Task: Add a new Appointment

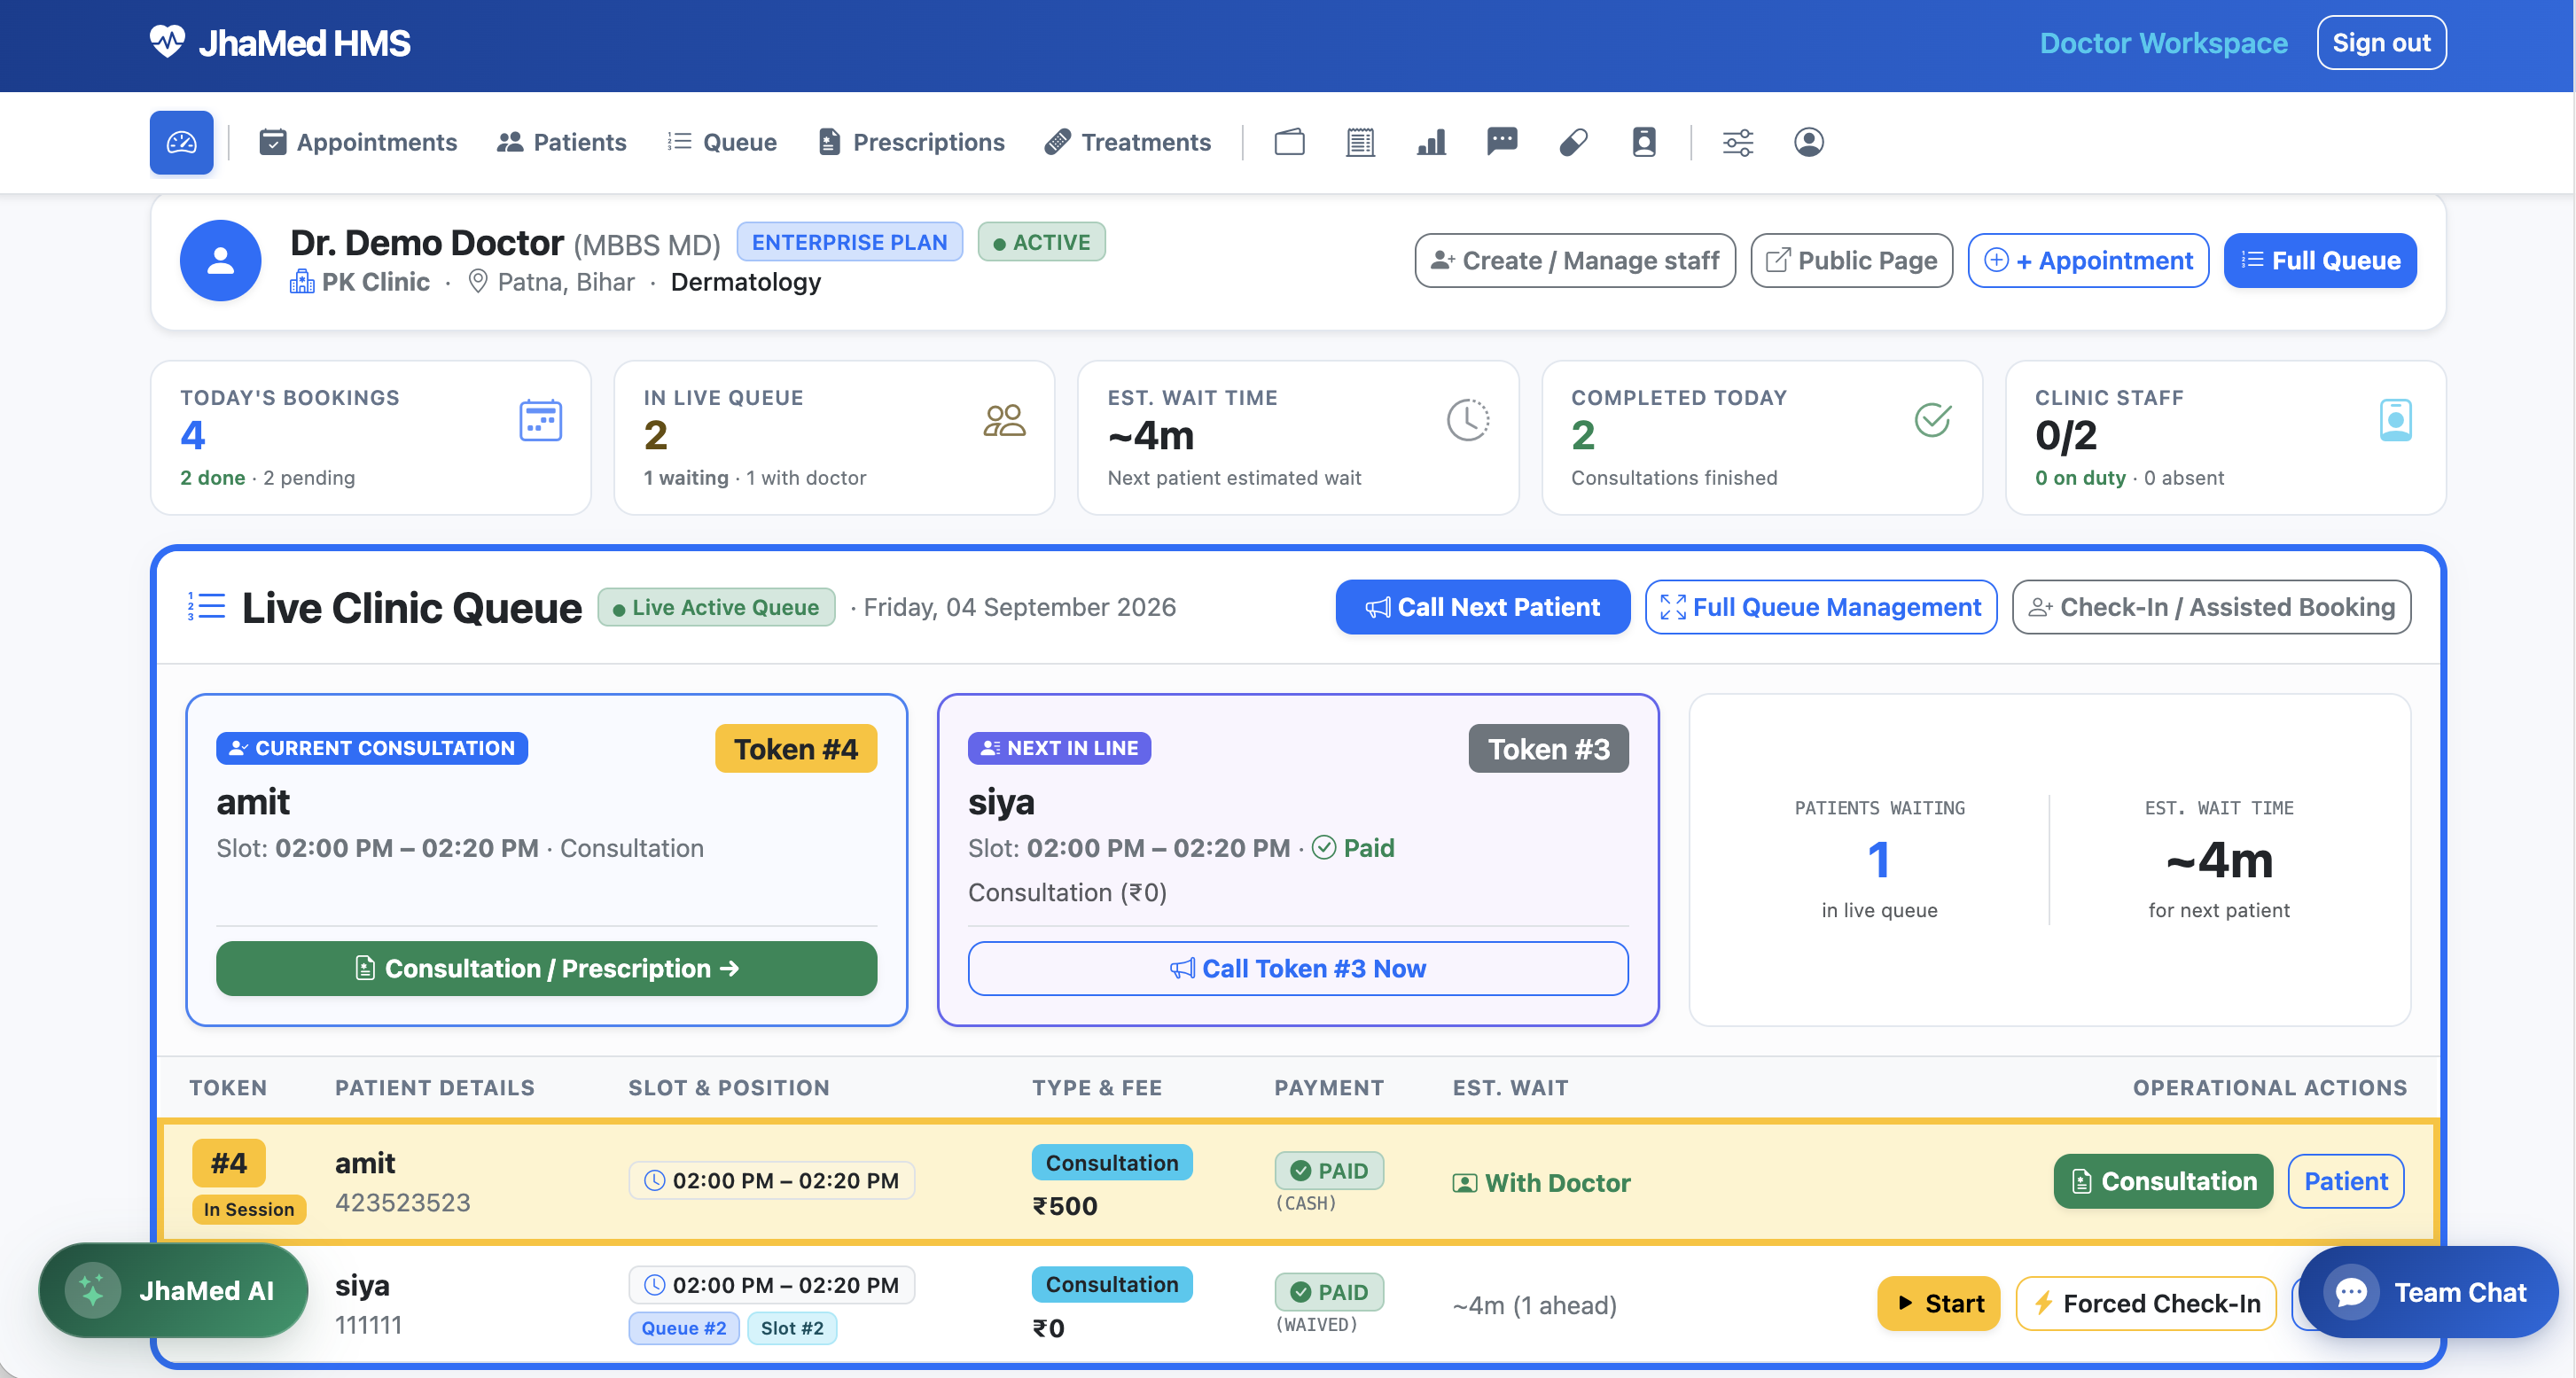Action: [x=2088, y=261]
